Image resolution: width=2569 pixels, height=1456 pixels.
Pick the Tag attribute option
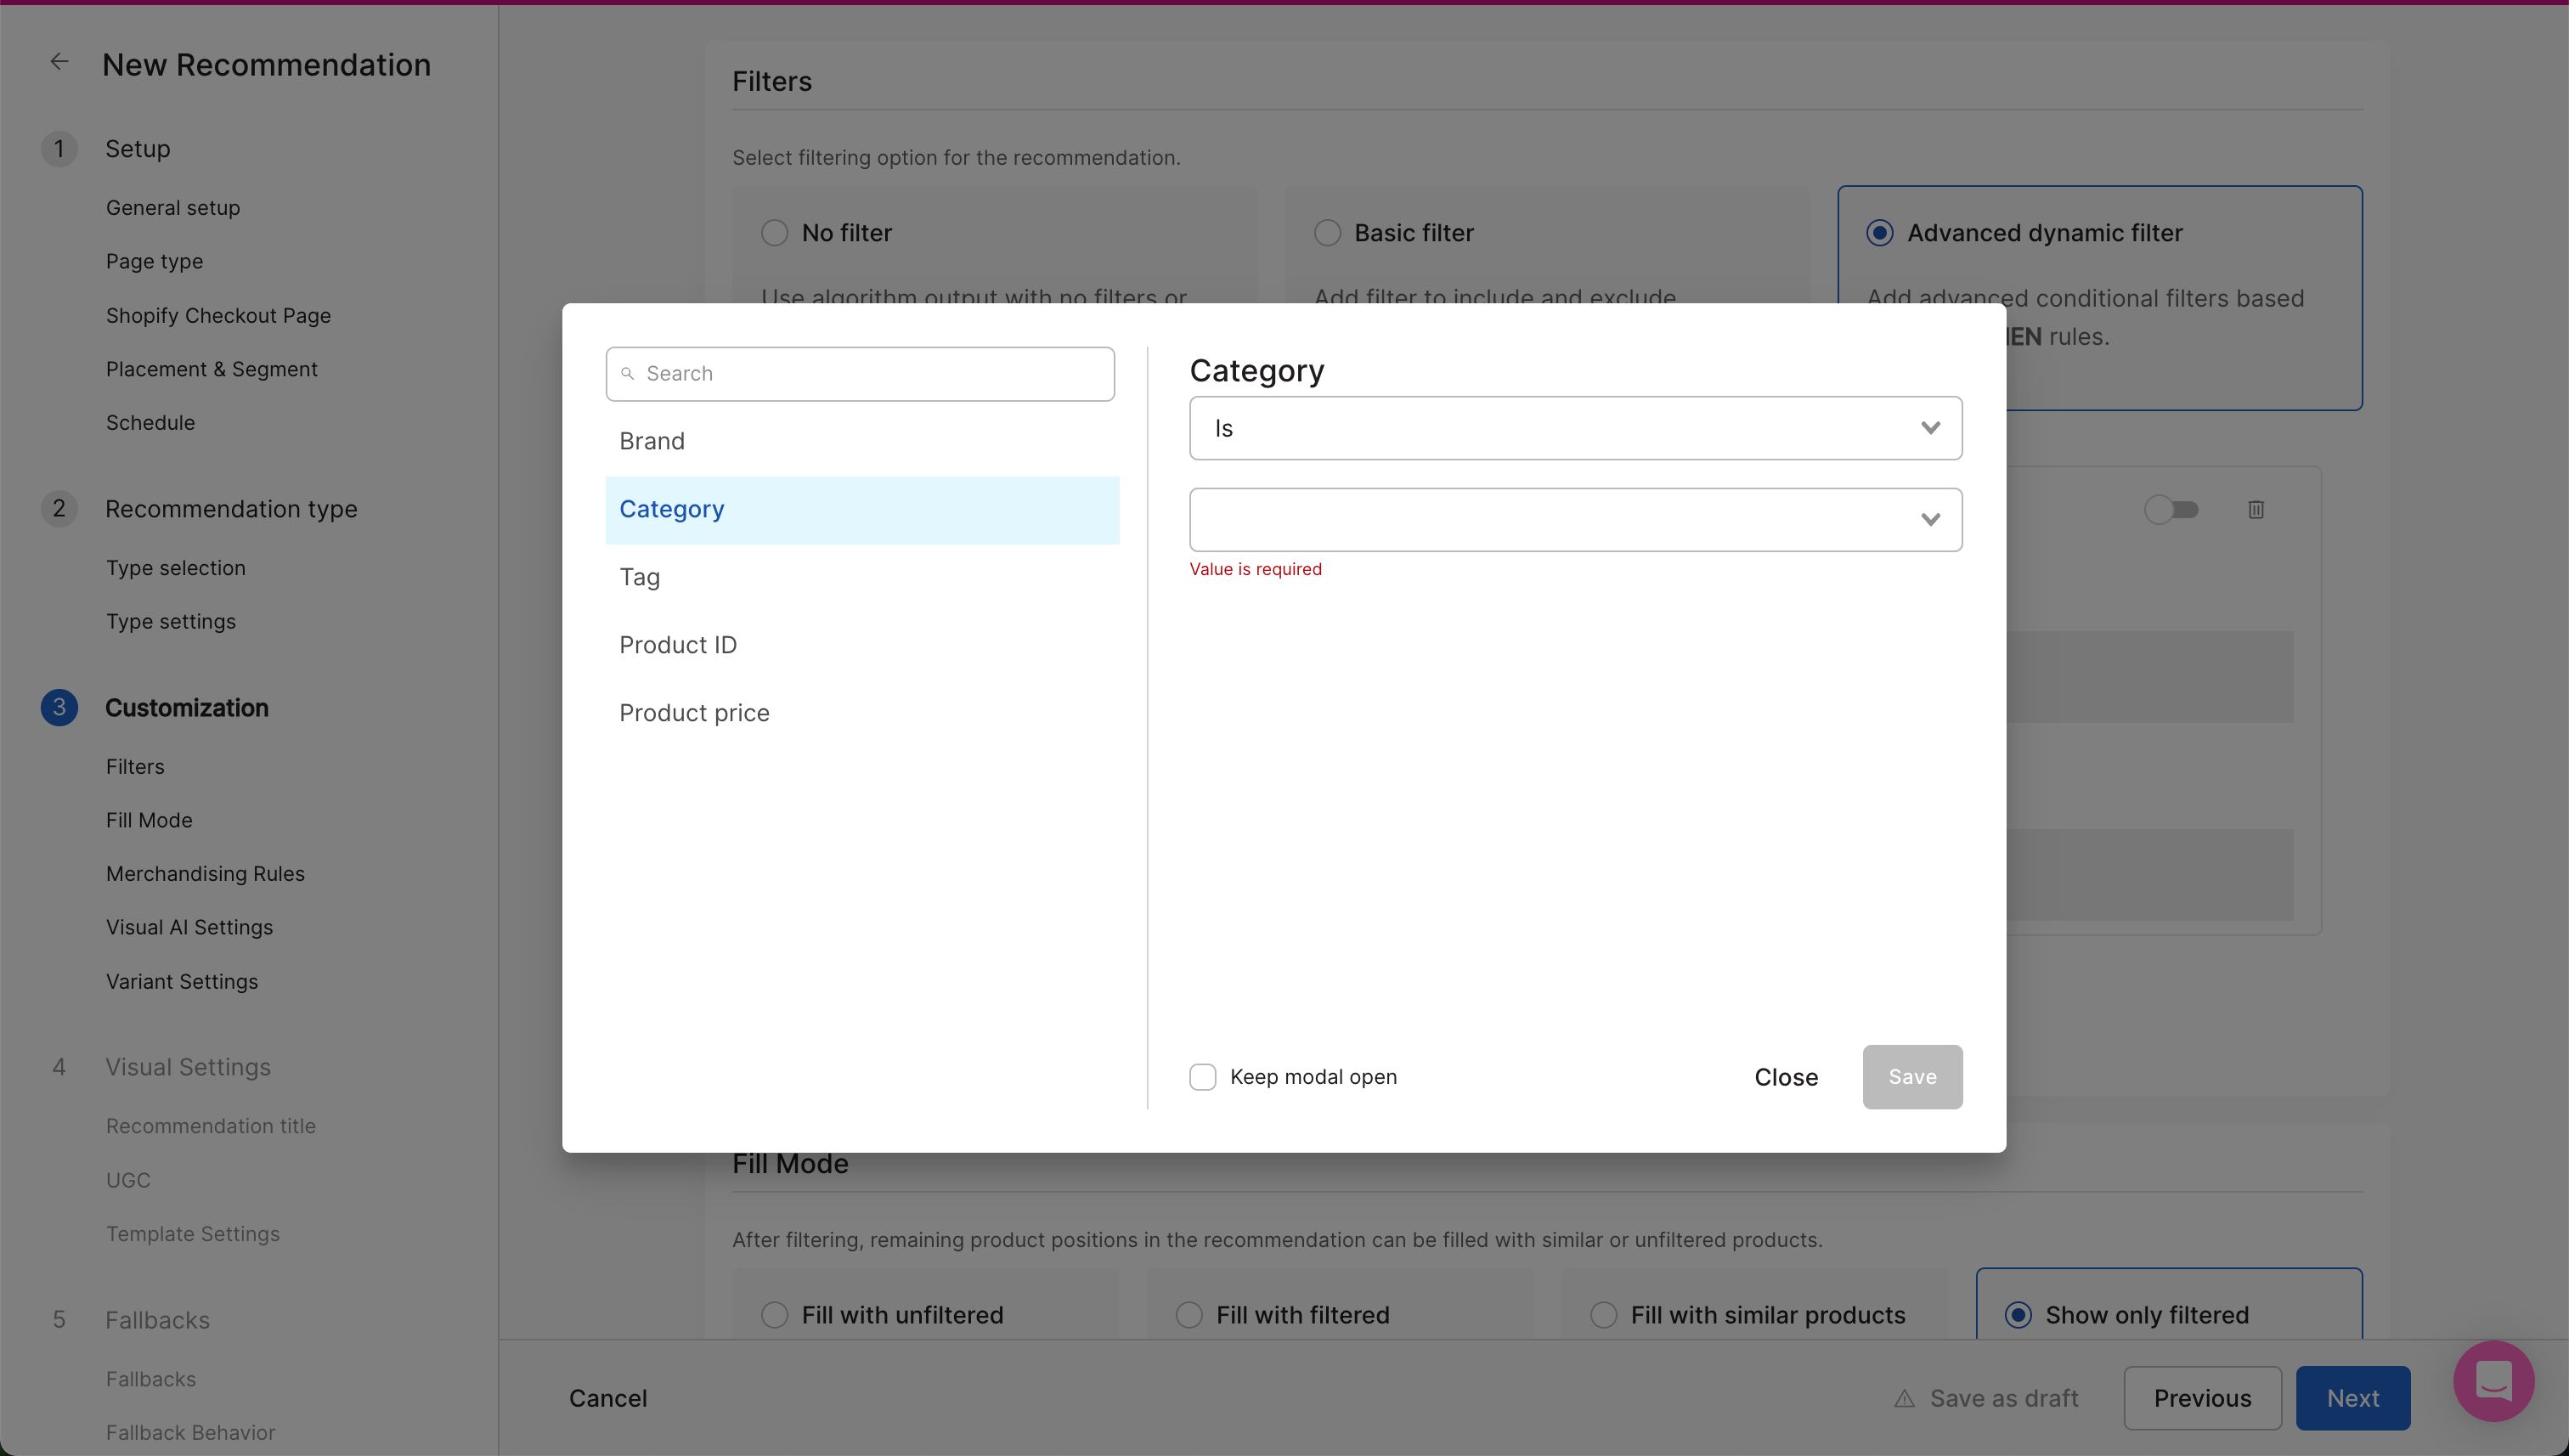coord(640,577)
